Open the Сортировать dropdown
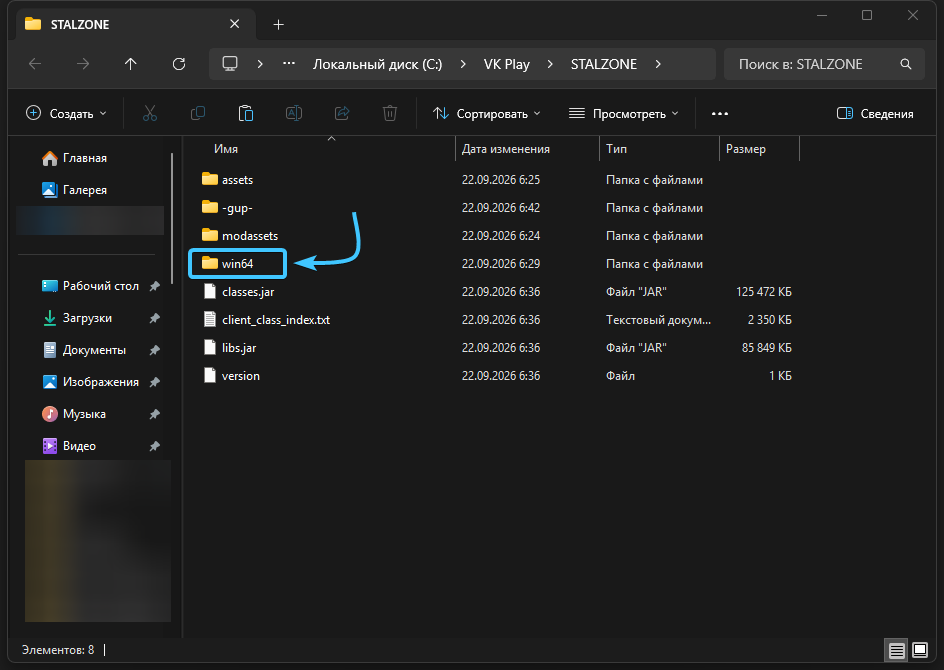 (x=486, y=113)
